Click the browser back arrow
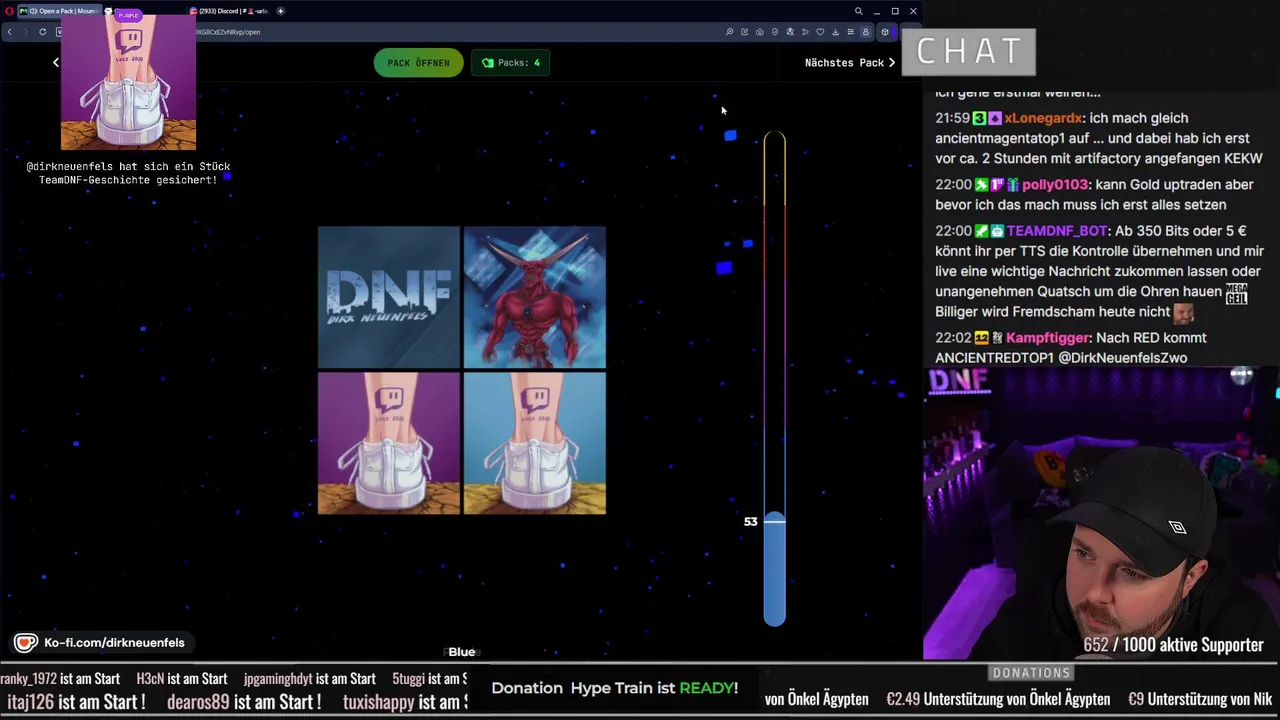 point(9,32)
